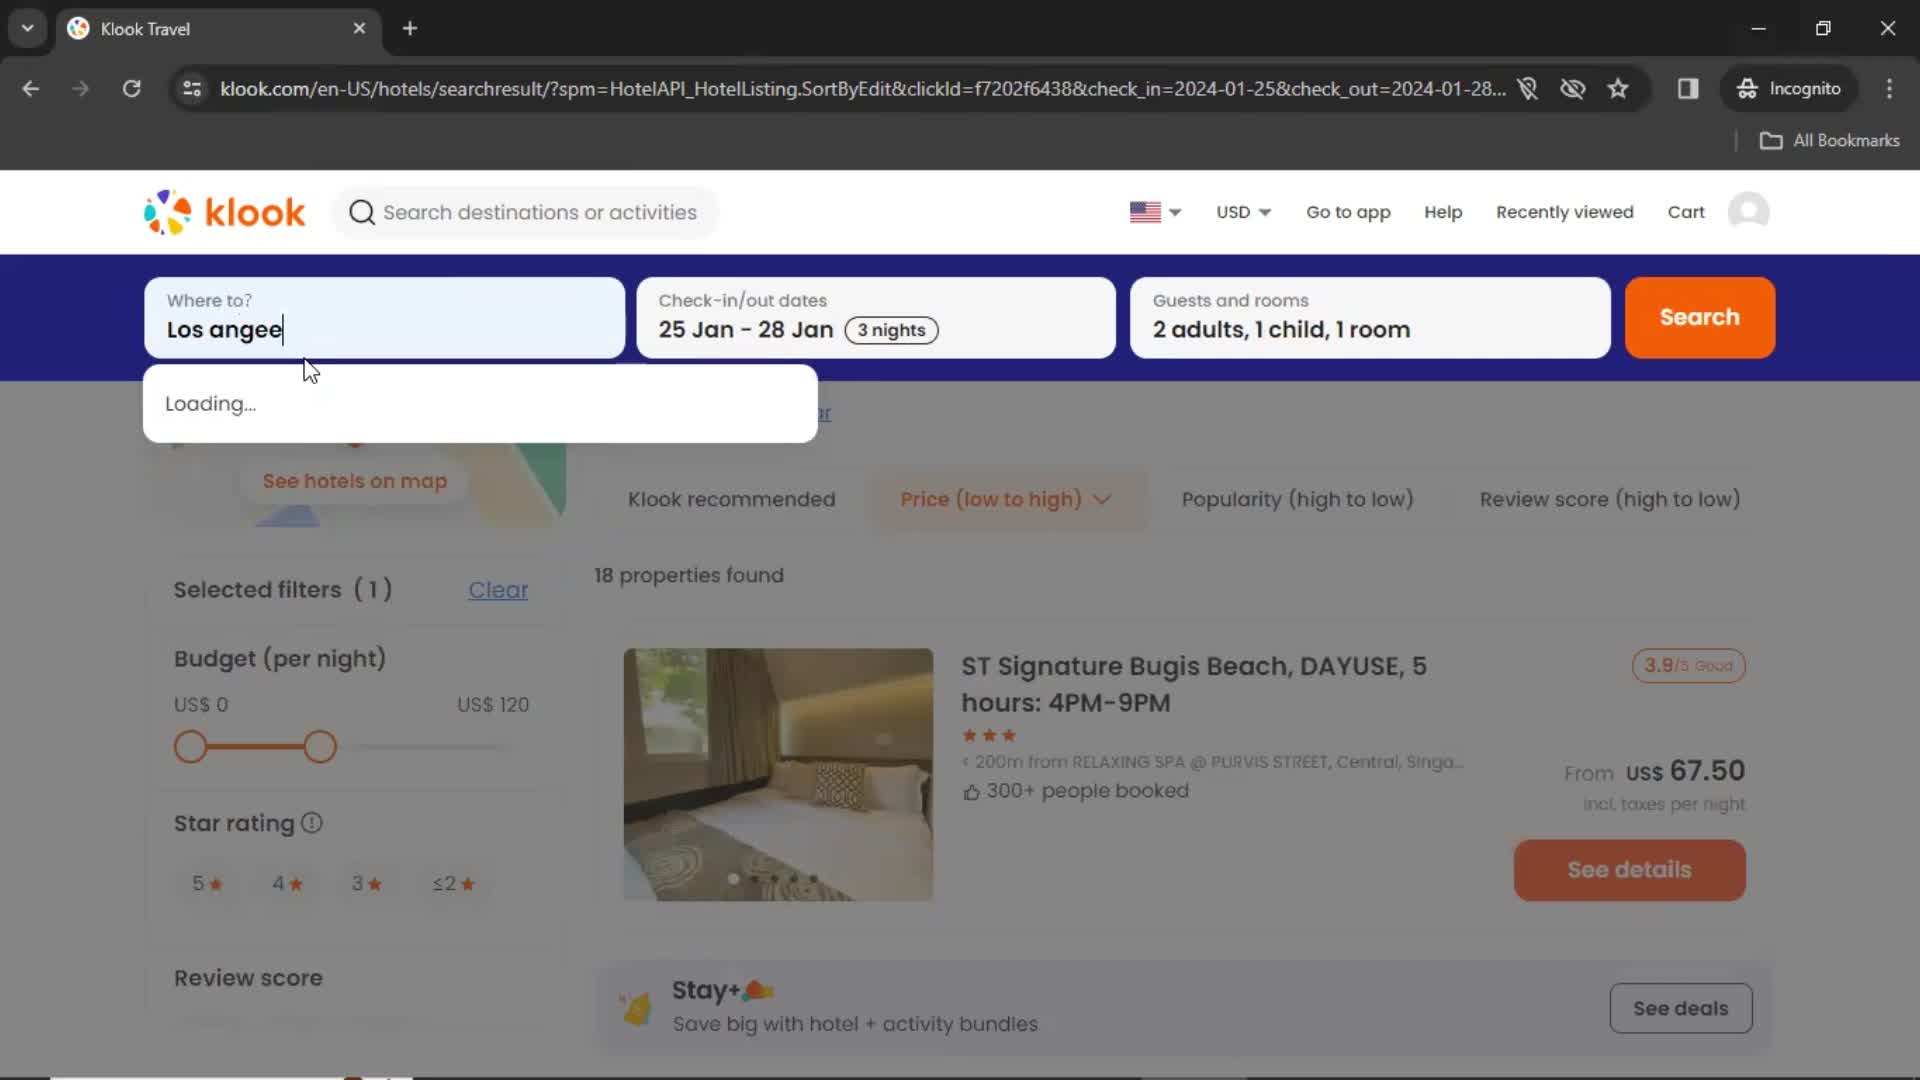1920x1080 pixels.
Task: Click the US flag/language icon
Action: tap(1147, 212)
